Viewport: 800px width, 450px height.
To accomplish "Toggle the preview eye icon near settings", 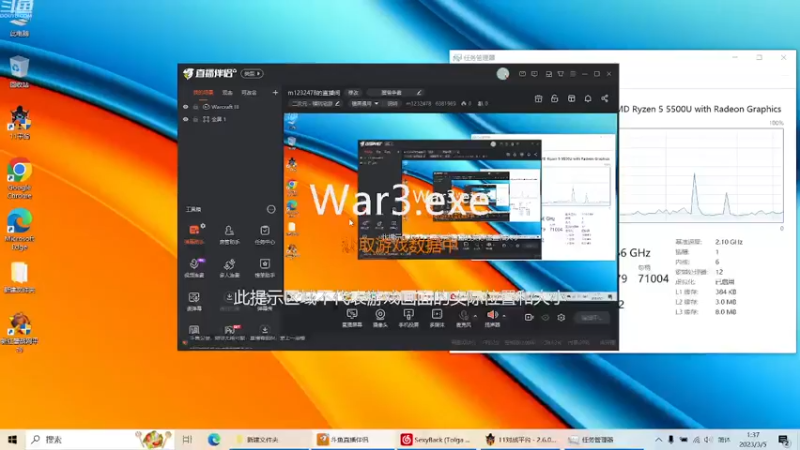I will [545, 317].
